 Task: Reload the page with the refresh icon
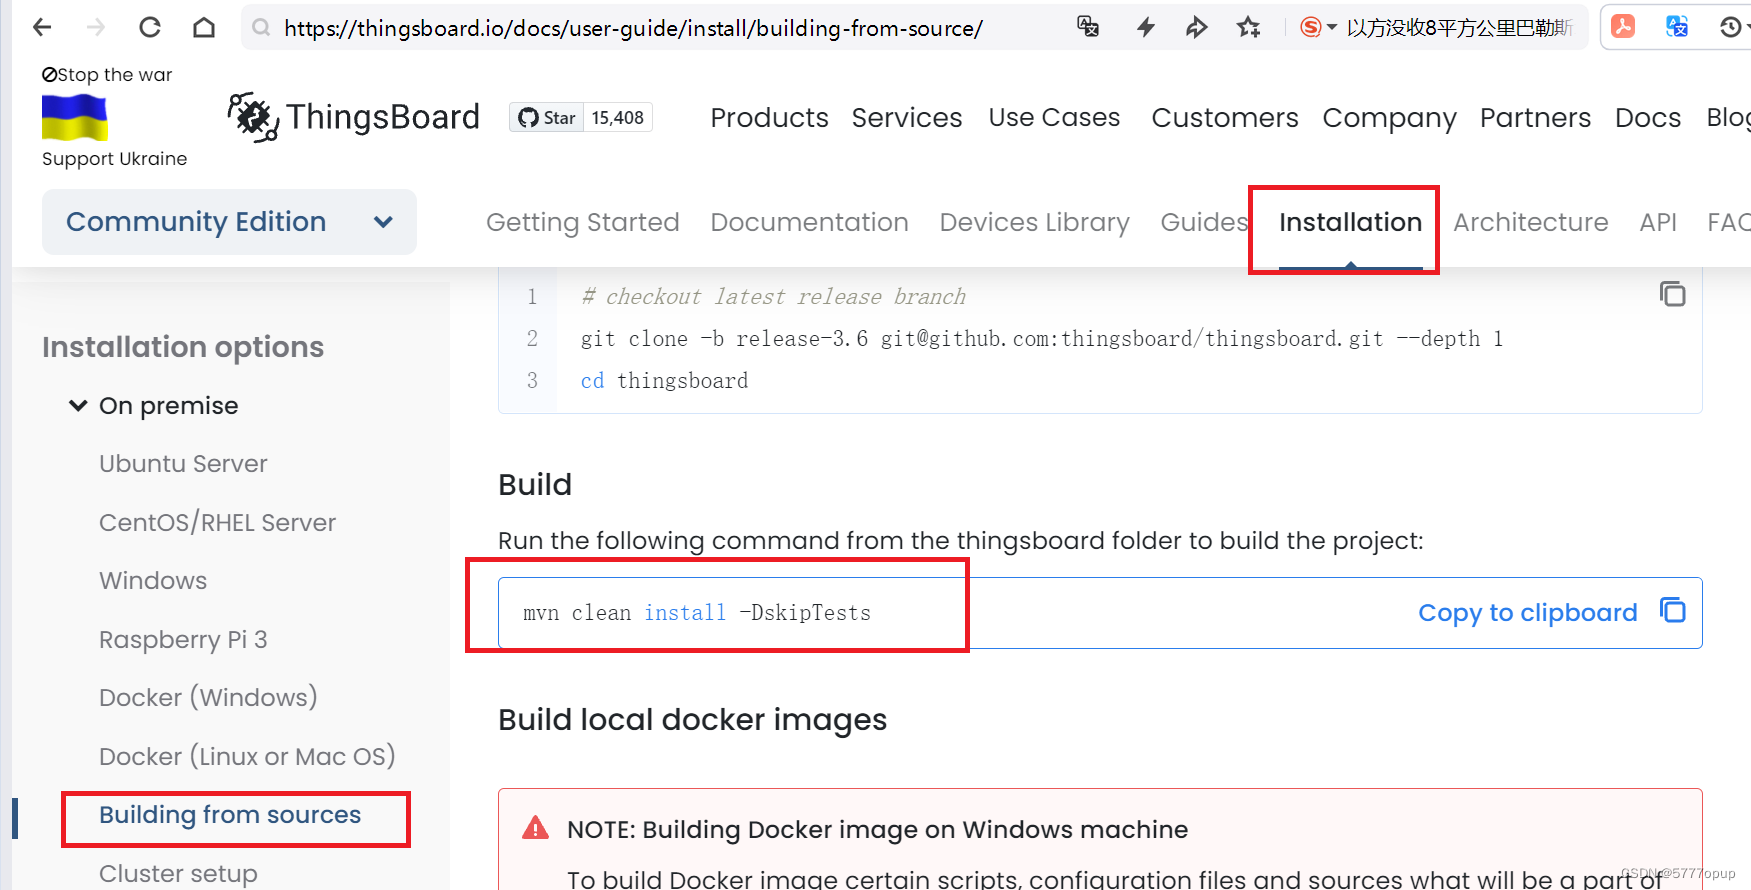click(150, 27)
